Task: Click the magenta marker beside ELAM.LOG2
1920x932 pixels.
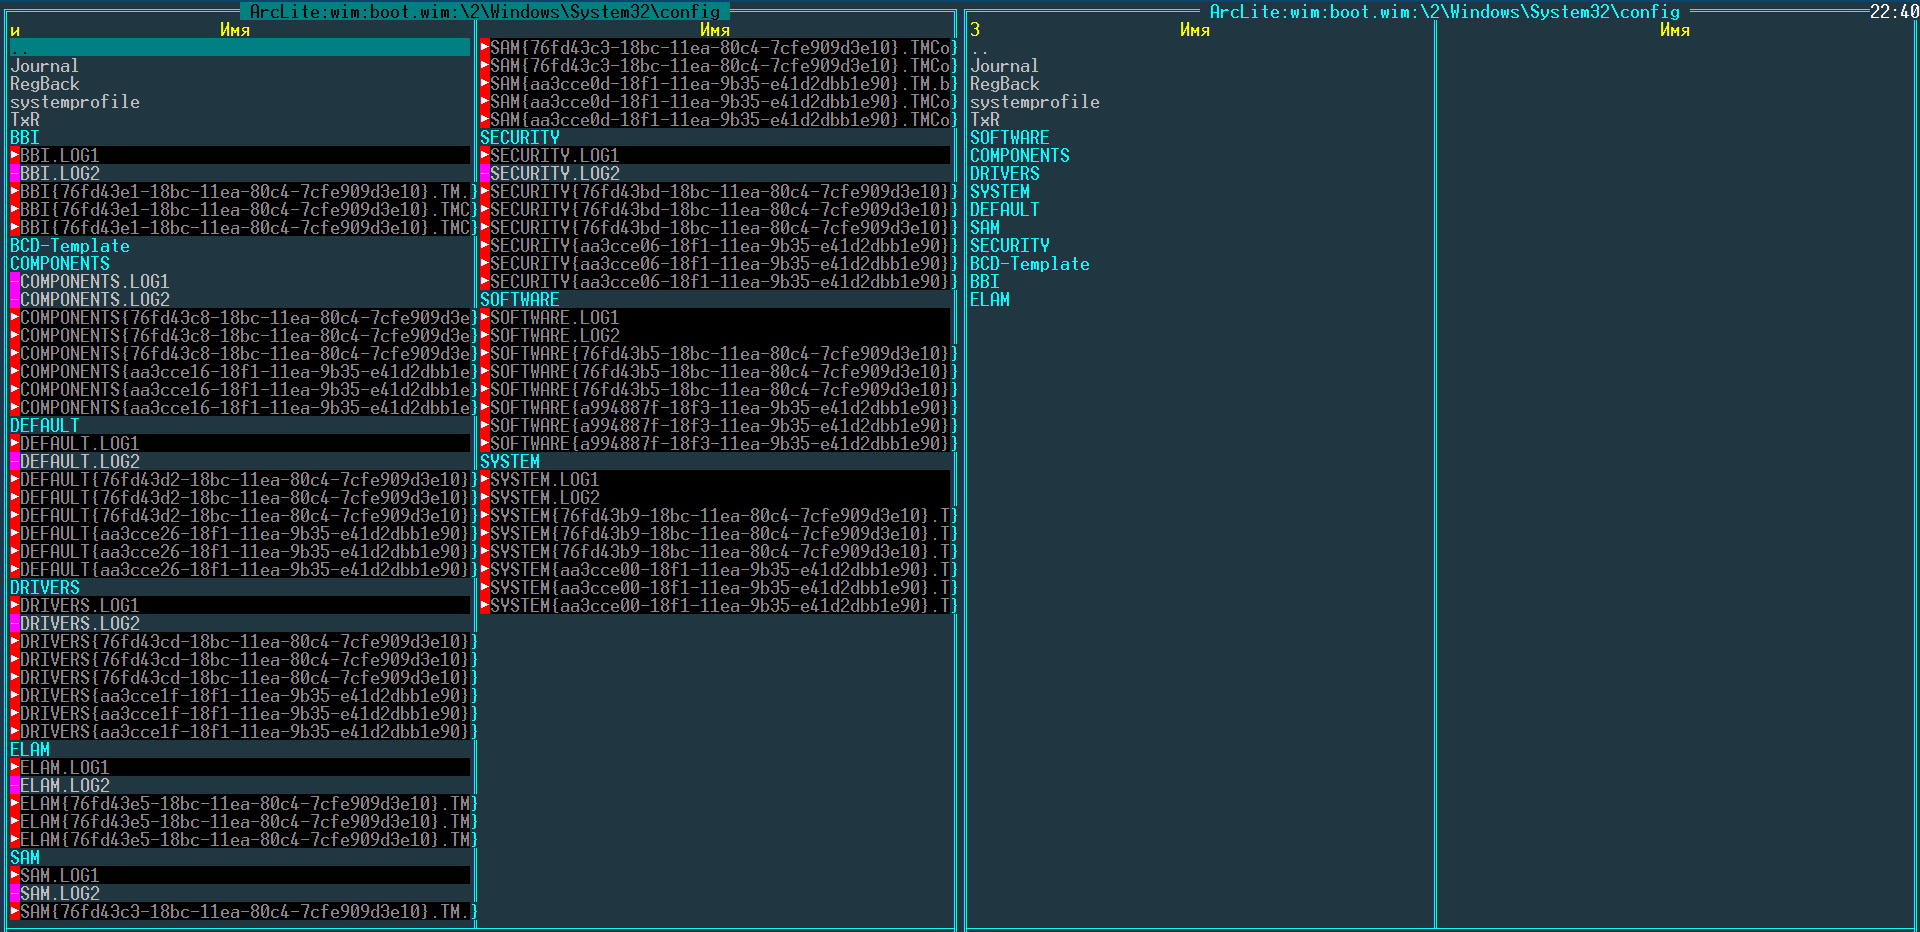Action: (14, 786)
